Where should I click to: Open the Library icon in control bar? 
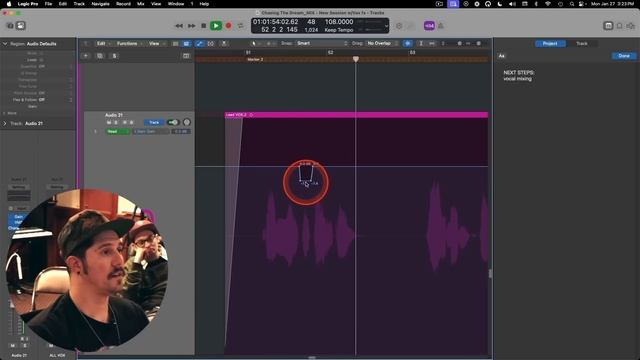point(10,26)
